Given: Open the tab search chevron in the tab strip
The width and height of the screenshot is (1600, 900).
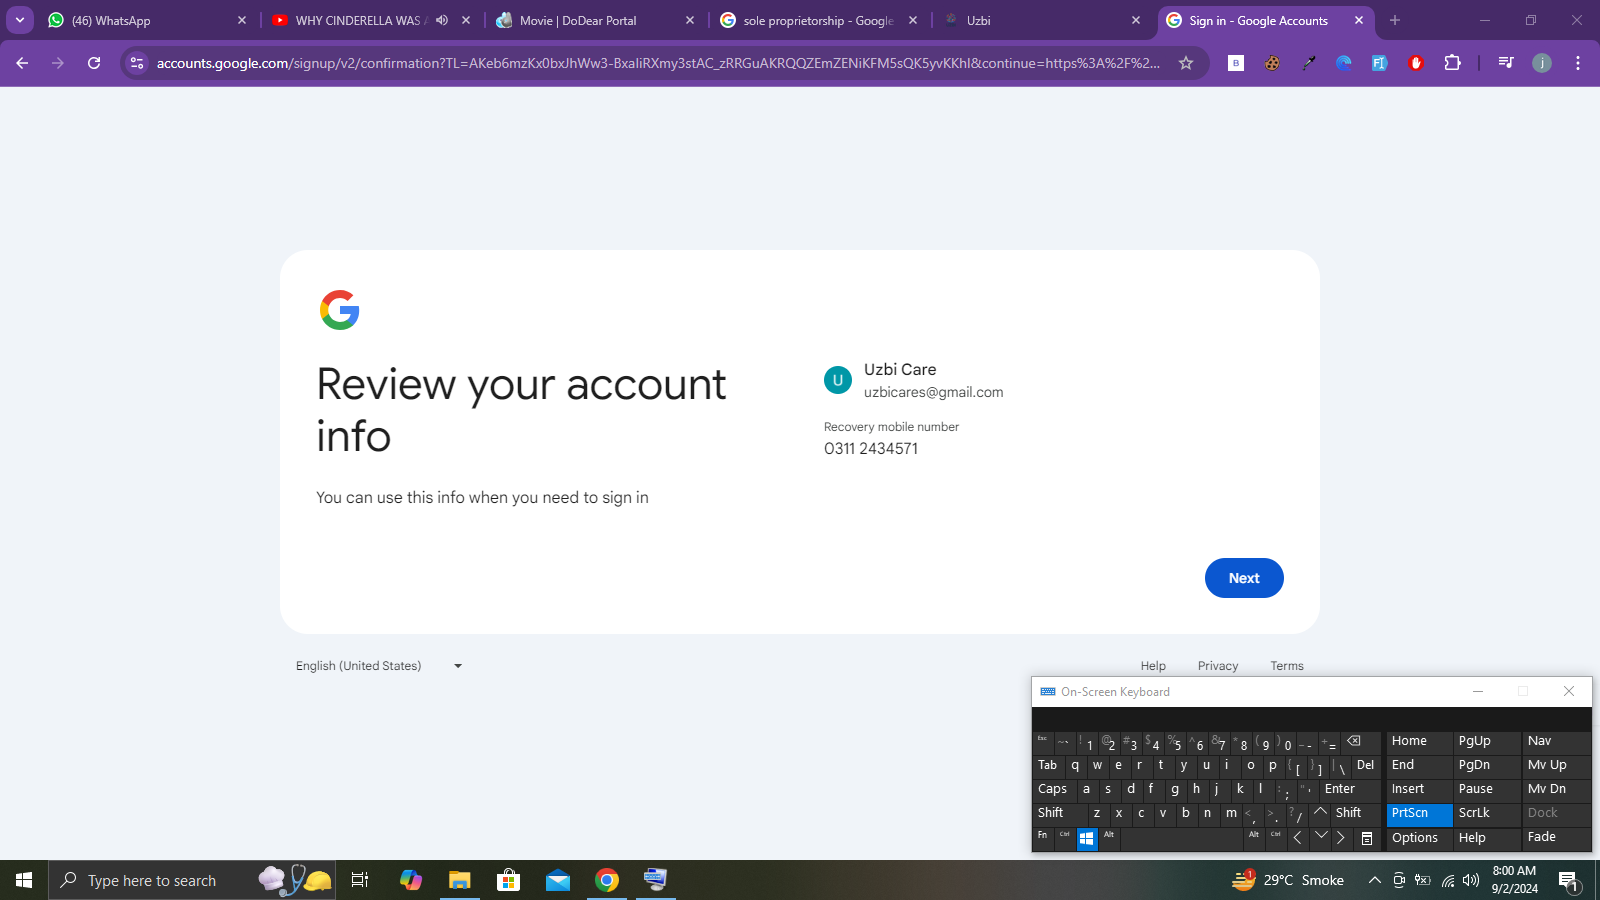Looking at the screenshot, I should coord(19,20).
